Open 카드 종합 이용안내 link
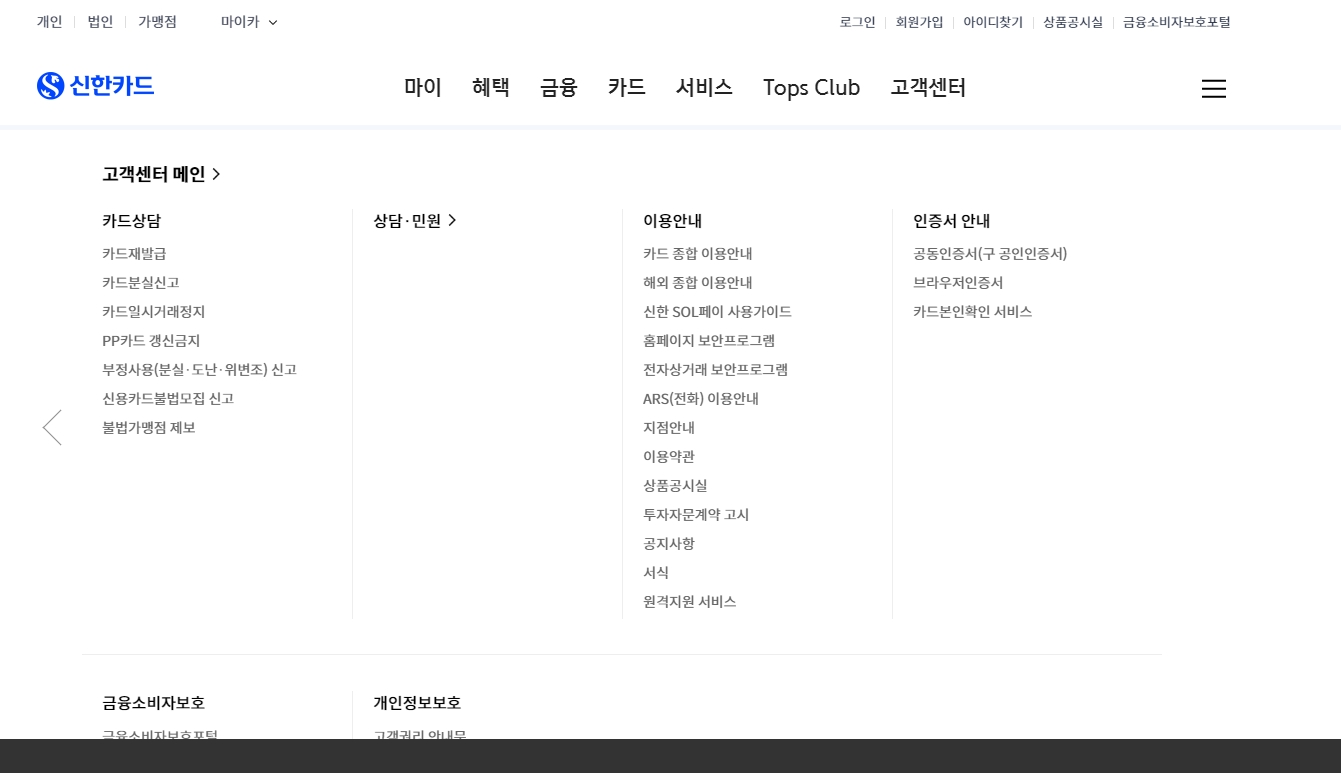Viewport: 1341px width, 773px height. click(x=698, y=254)
